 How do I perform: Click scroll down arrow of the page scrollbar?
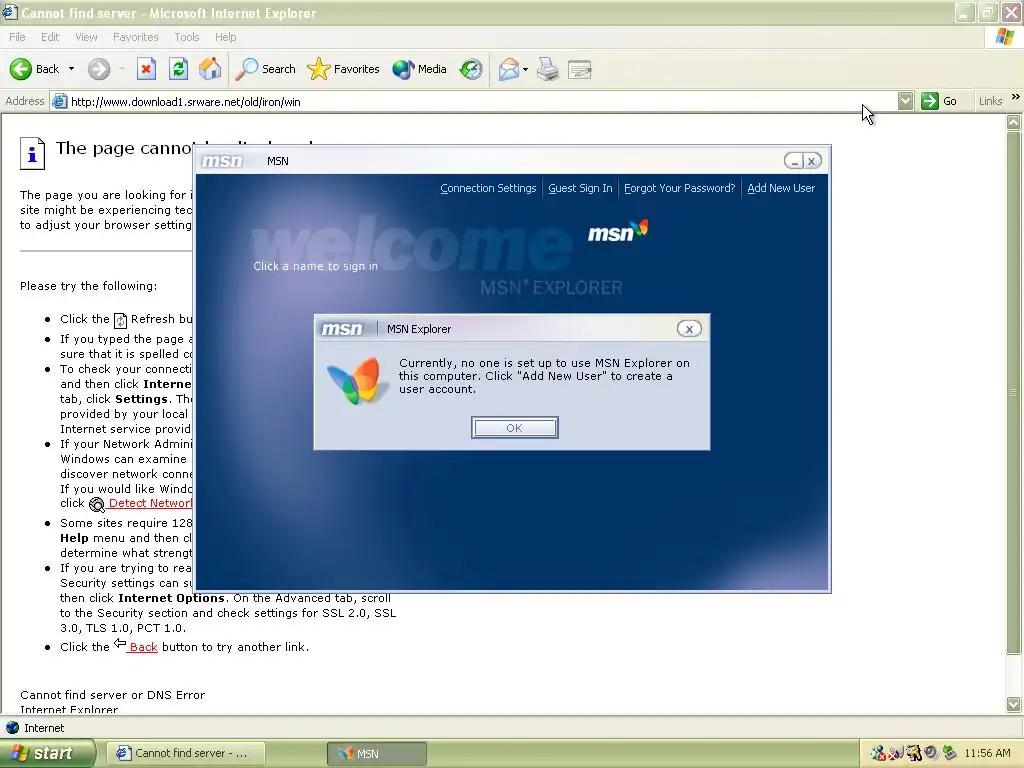pyautogui.click(x=1014, y=704)
